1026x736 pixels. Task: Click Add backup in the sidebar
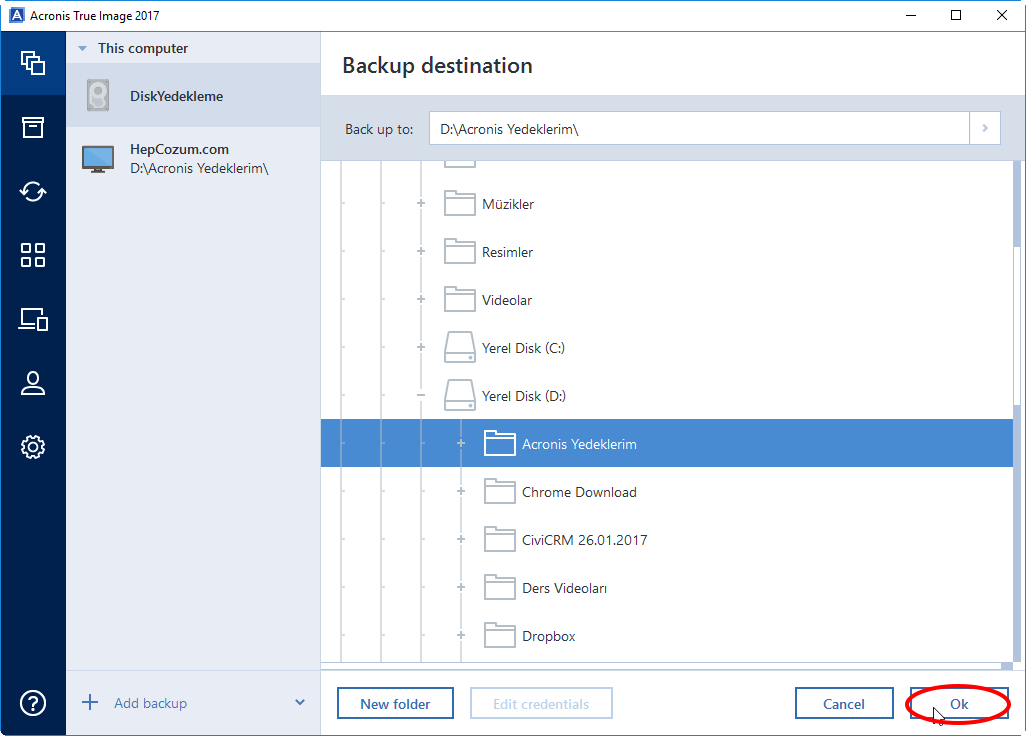tap(150, 703)
